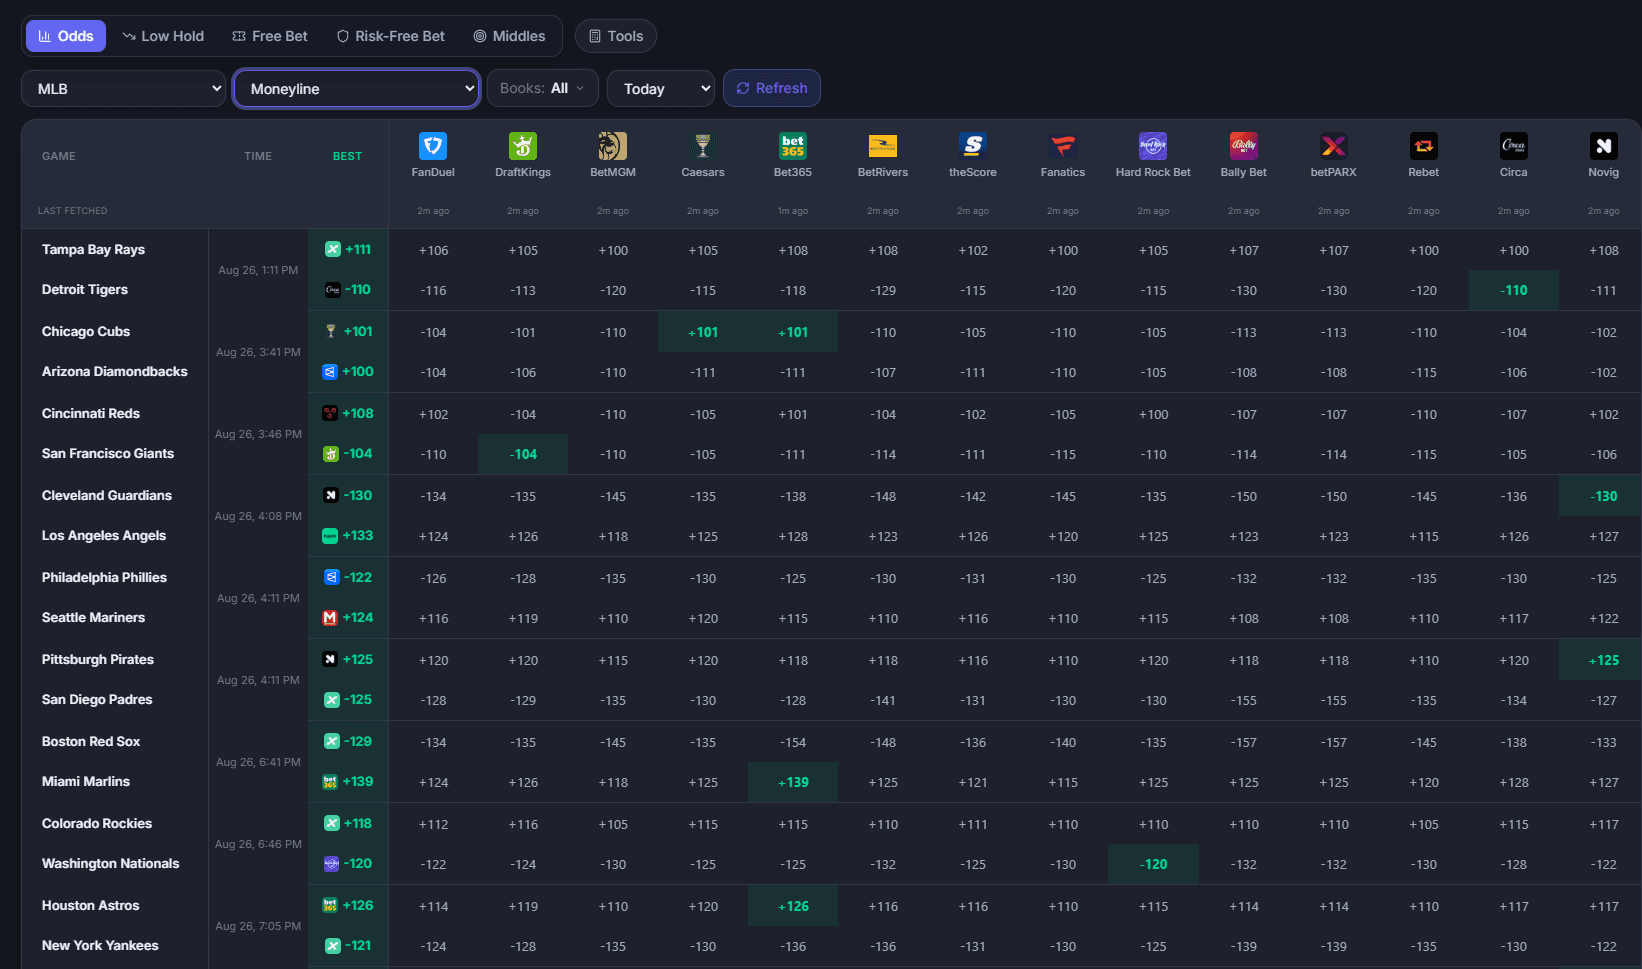
Task: Click FanDuel +106 odds for Tampa Bay Rays
Action: click(433, 250)
